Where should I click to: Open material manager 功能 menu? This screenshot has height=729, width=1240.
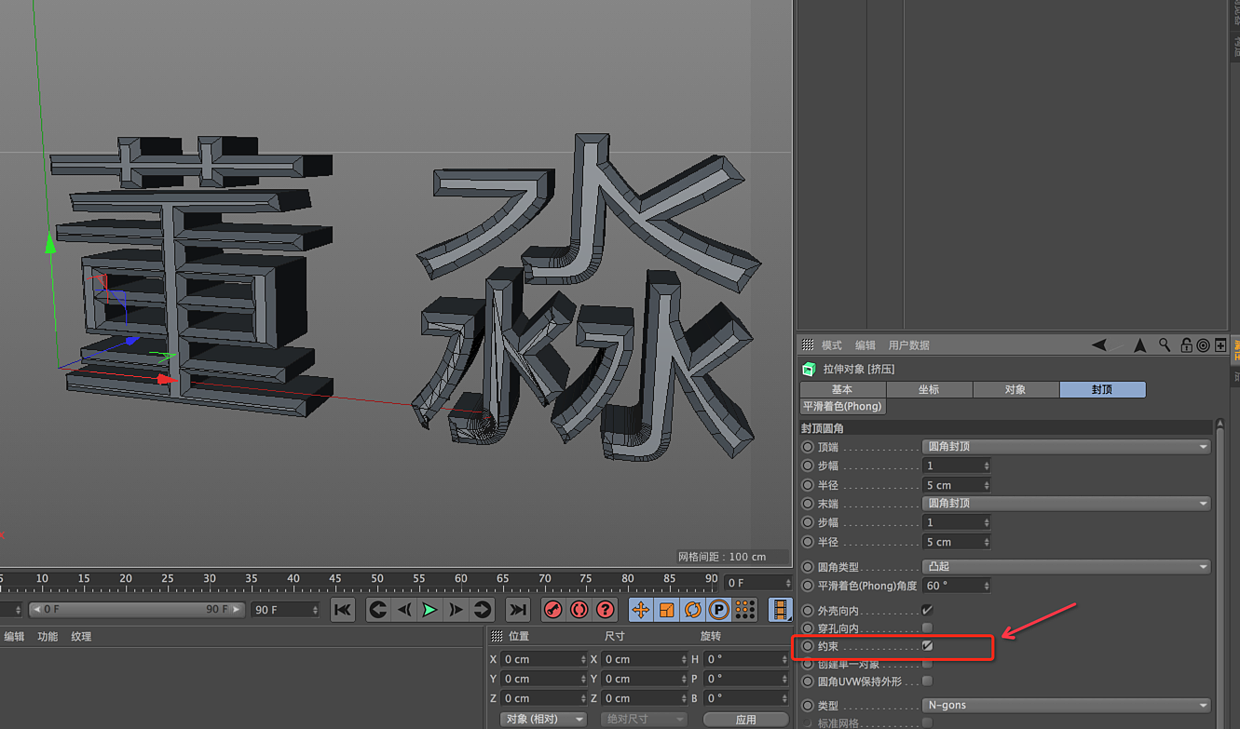[48, 636]
